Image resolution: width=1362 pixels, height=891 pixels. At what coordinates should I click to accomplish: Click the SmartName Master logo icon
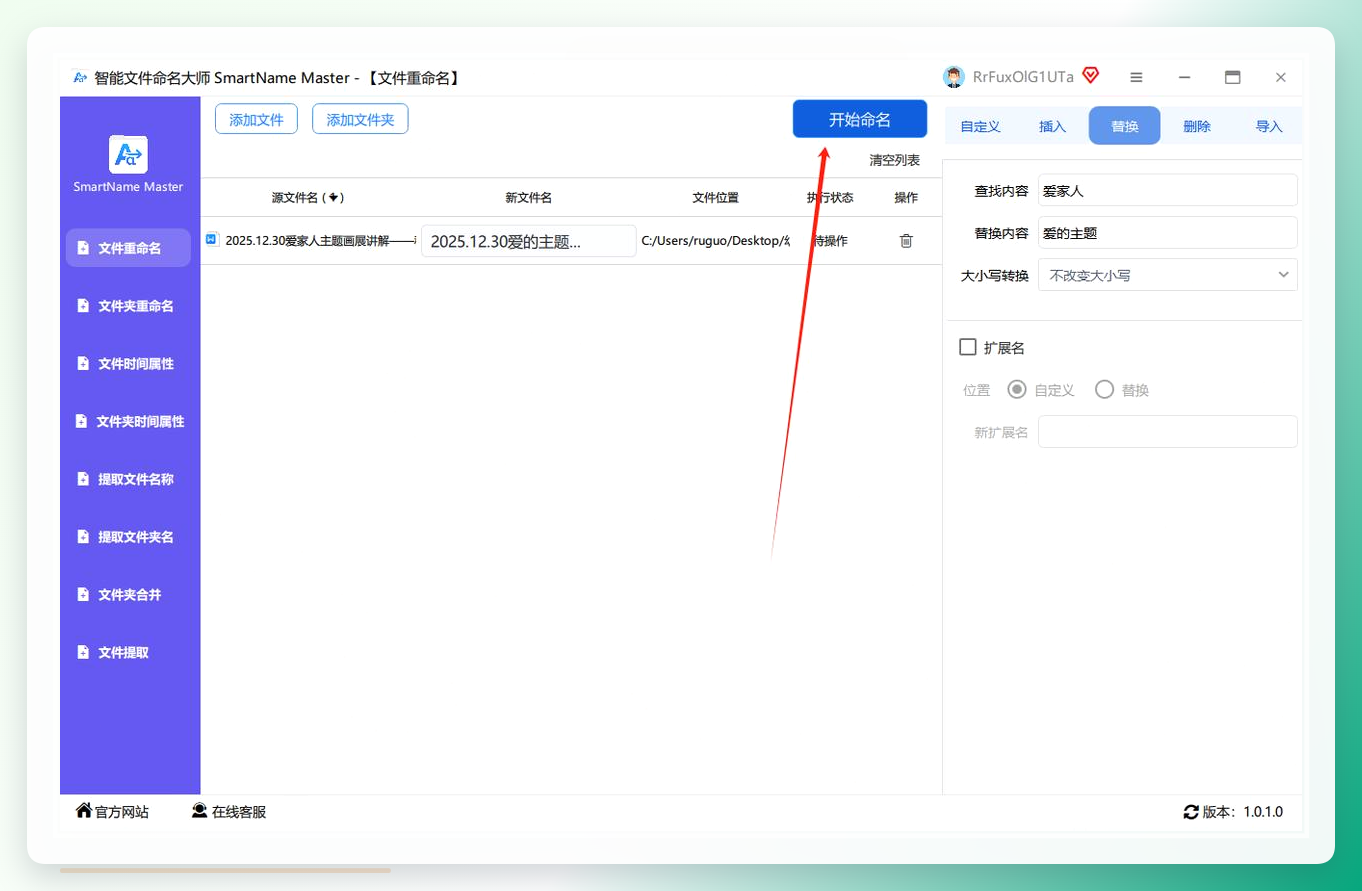pyautogui.click(x=128, y=154)
